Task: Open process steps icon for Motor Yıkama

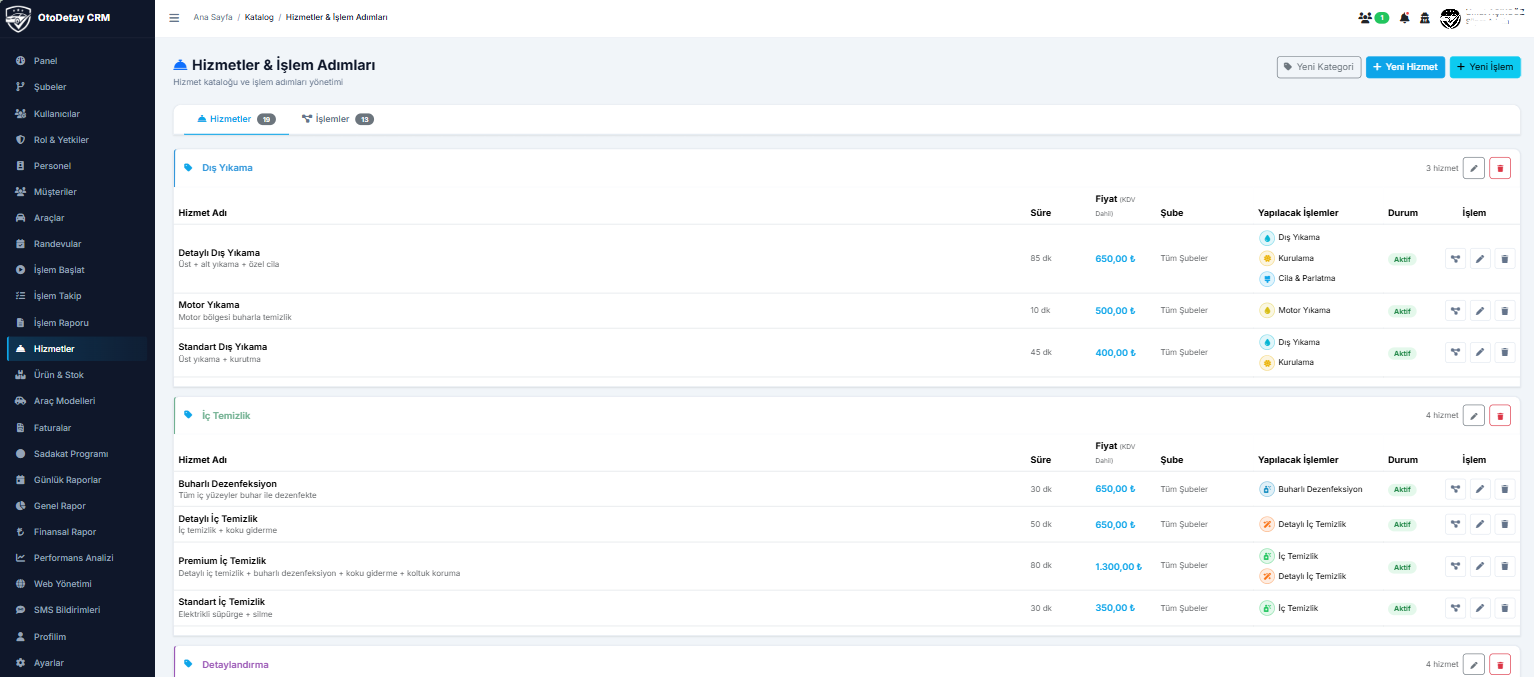Action: 1456,311
